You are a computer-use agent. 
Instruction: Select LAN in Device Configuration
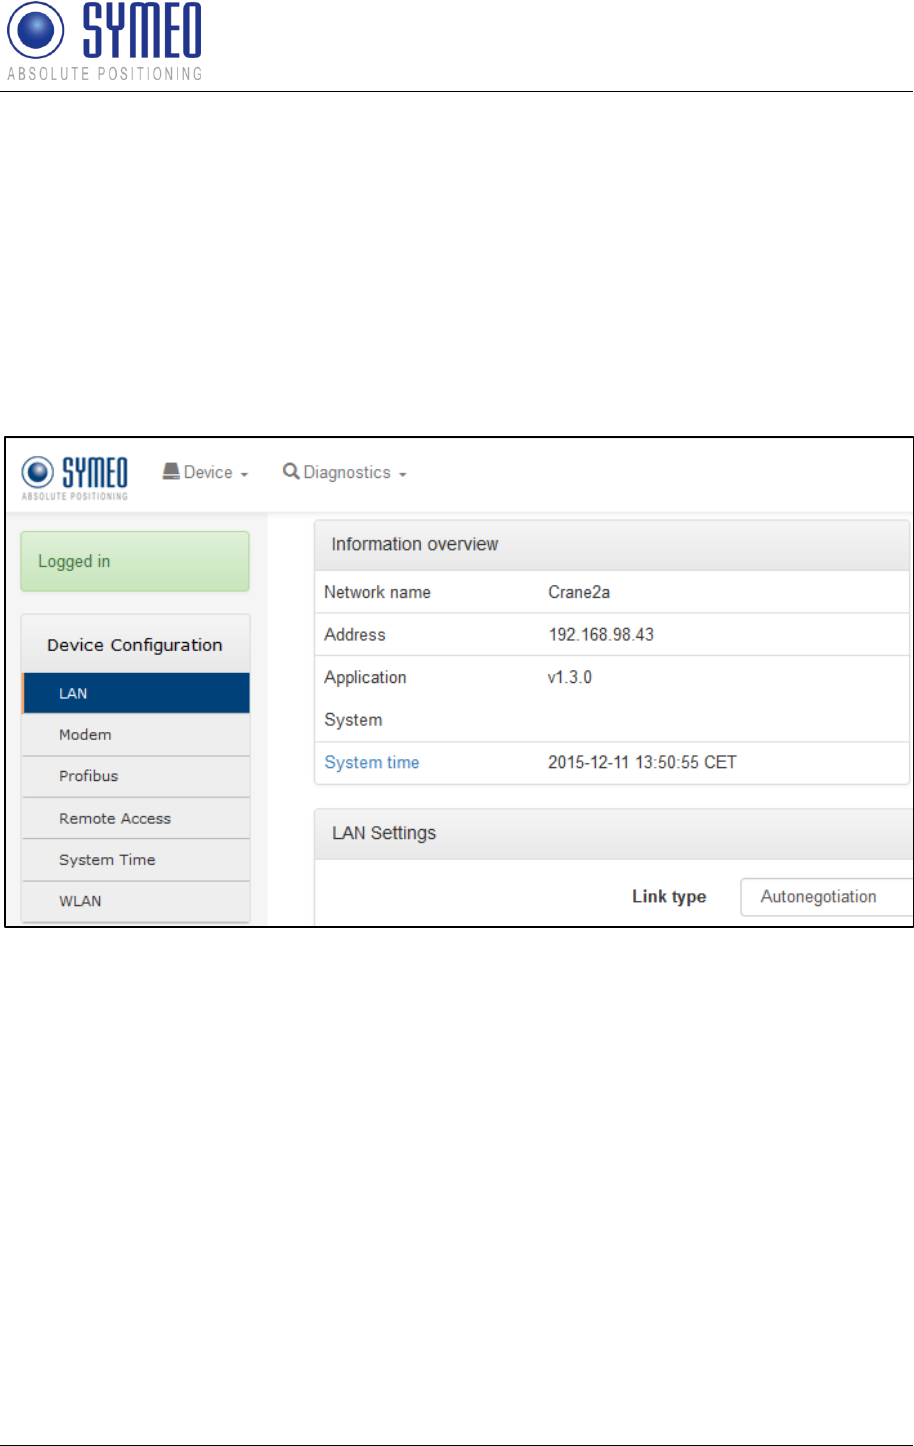point(136,693)
